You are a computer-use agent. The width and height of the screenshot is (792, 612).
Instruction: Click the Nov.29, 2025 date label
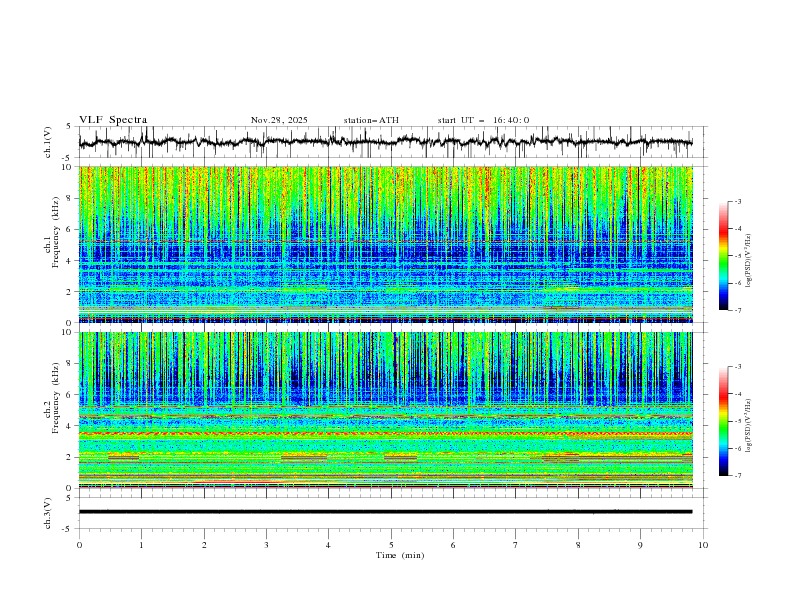click(x=279, y=120)
